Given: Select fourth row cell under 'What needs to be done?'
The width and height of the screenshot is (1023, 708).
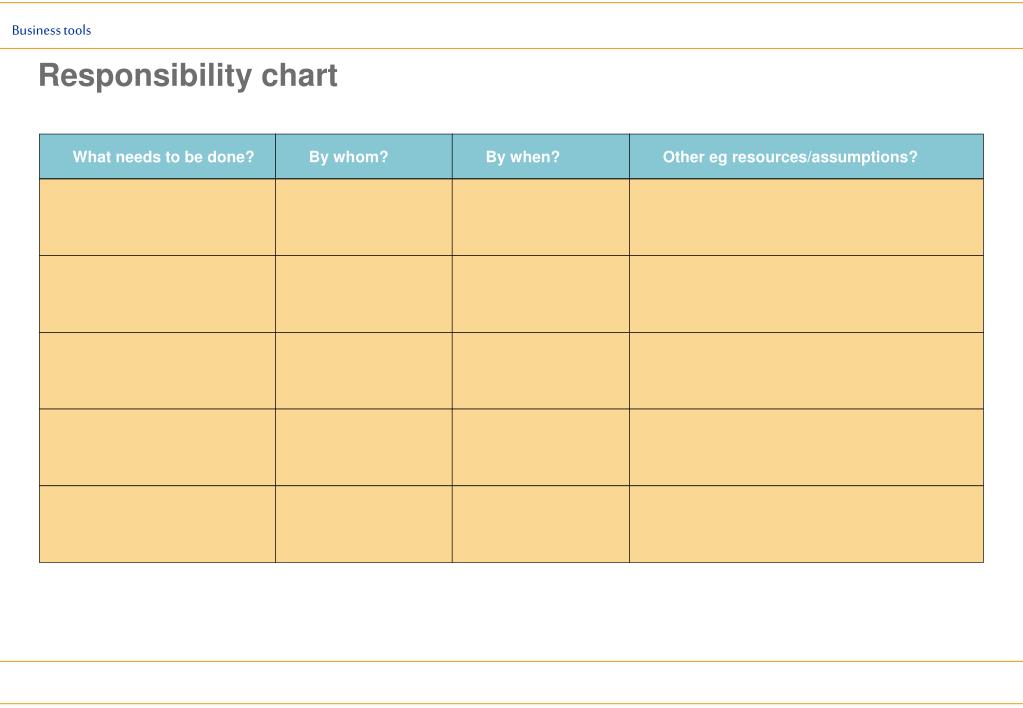Looking at the screenshot, I should click(x=157, y=448).
